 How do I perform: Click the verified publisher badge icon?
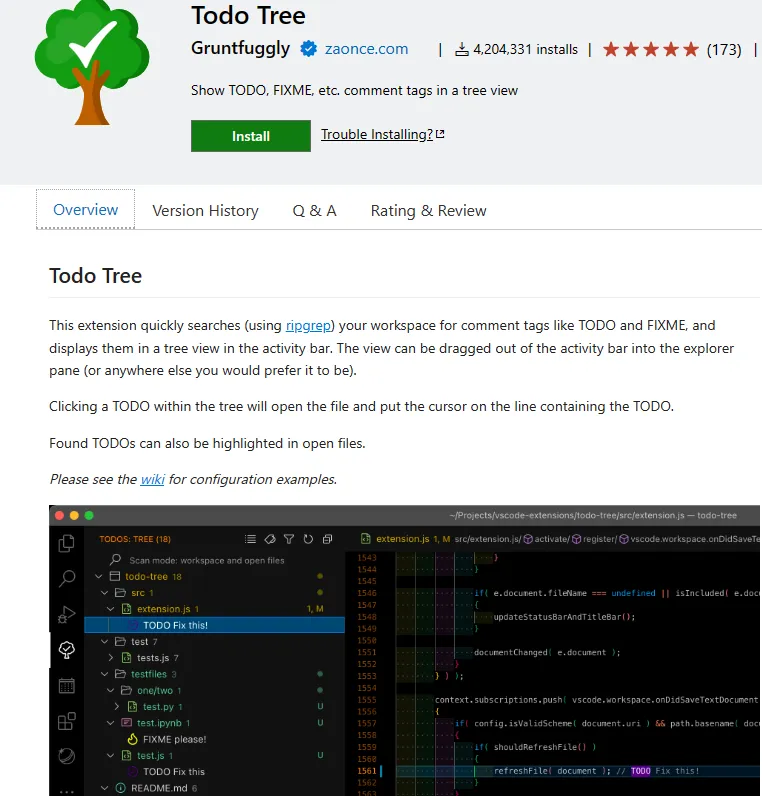click(x=308, y=49)
